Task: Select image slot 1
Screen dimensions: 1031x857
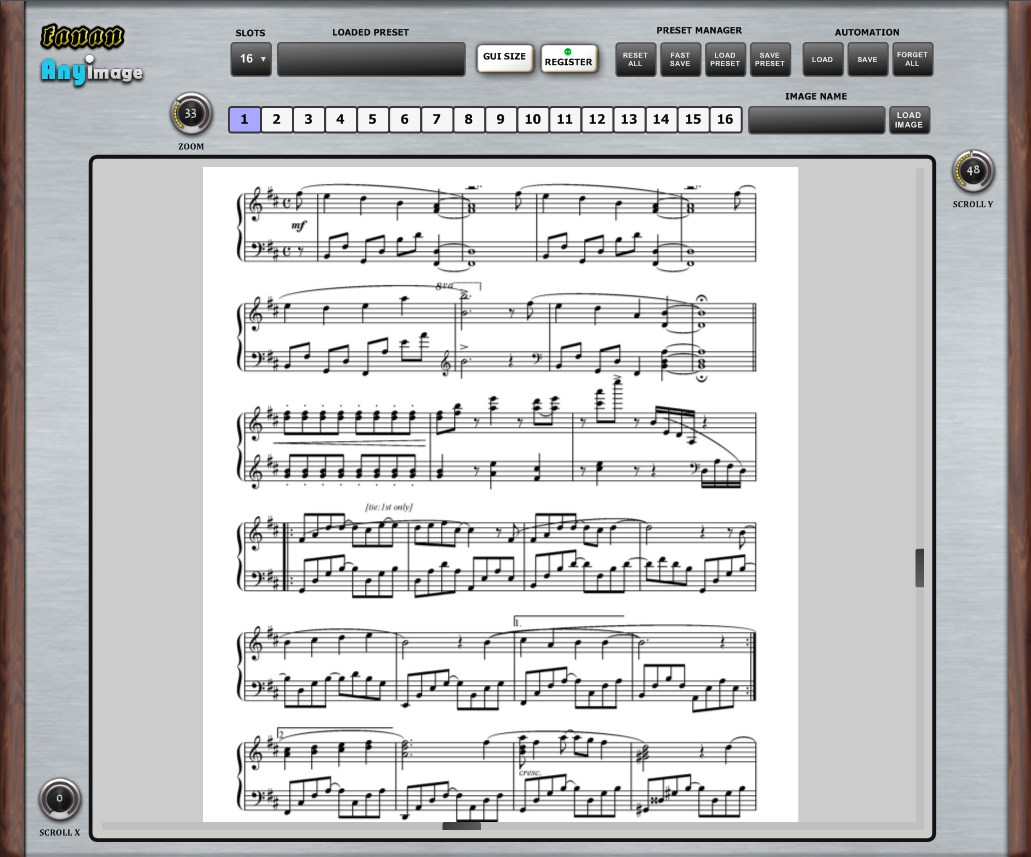Action: pyautogui.click(x=245, y=120)
